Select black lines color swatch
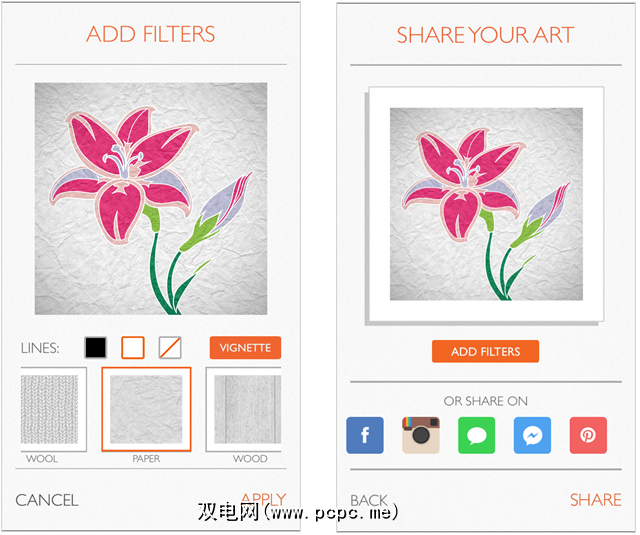This screenshot has height=535, width=640. pos(96,349)
